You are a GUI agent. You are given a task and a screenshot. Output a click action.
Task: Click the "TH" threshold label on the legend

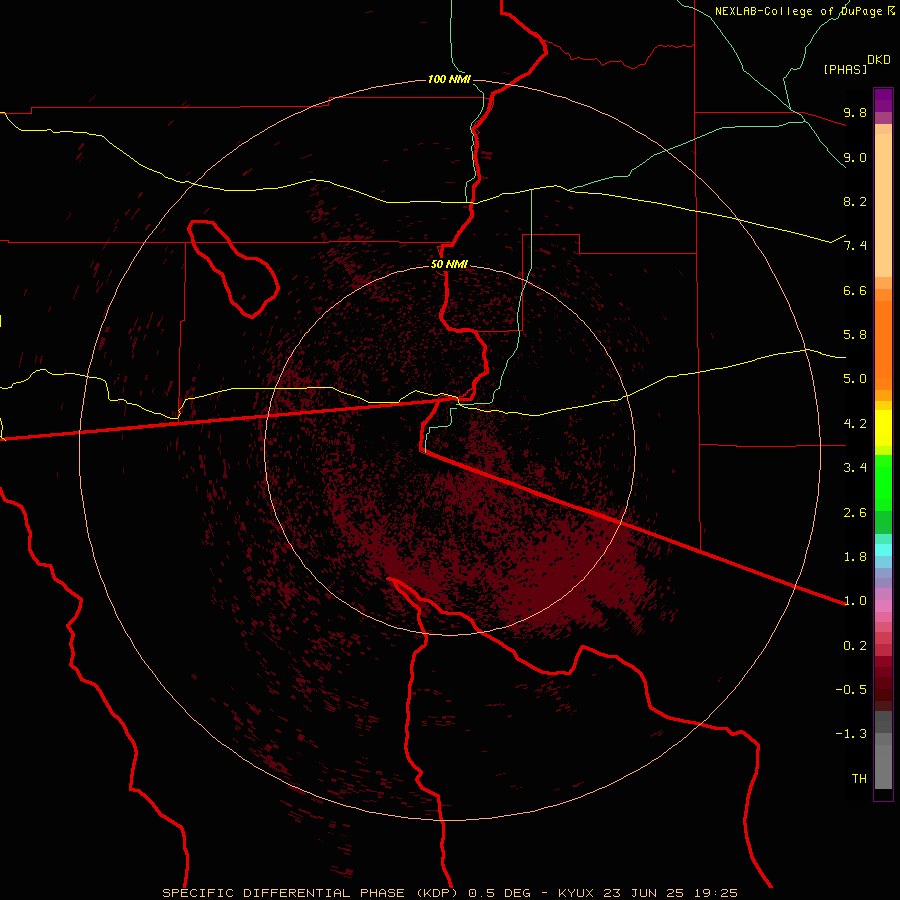859,779
